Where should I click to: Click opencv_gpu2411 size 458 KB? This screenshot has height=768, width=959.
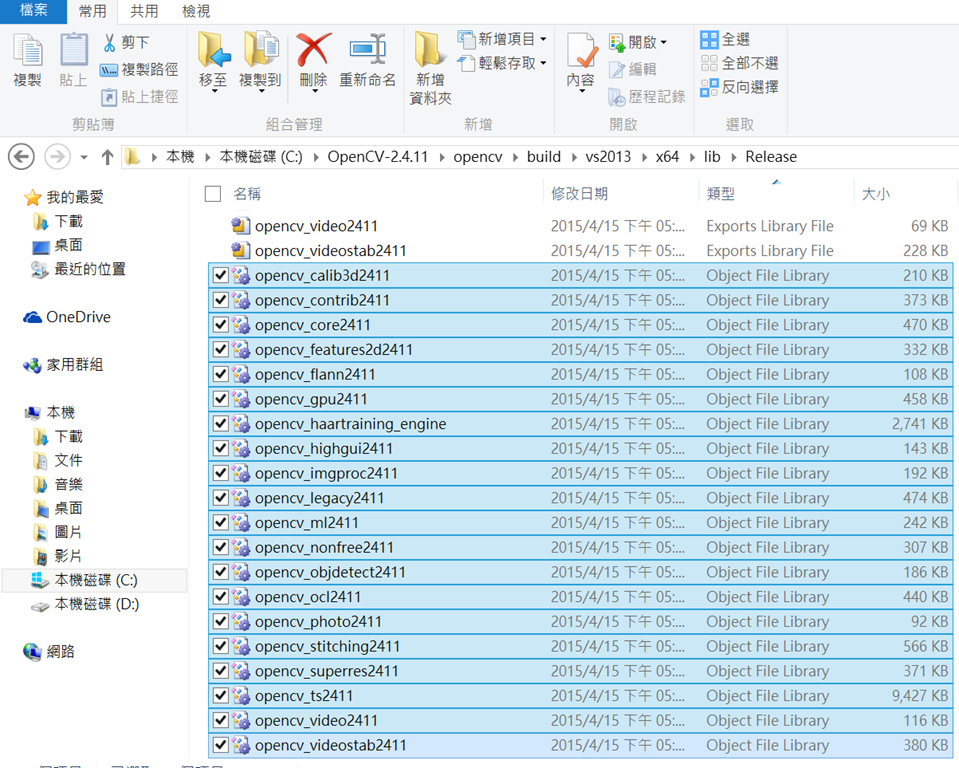point(925,399)
